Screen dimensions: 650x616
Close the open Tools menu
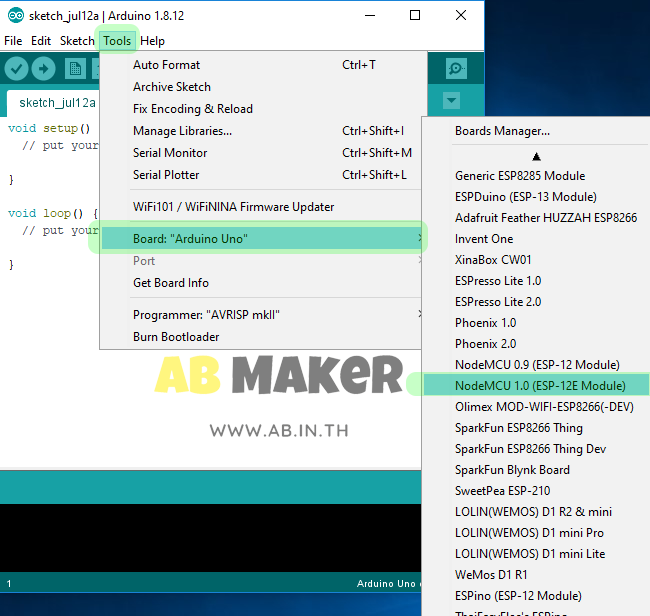[117, 41]
